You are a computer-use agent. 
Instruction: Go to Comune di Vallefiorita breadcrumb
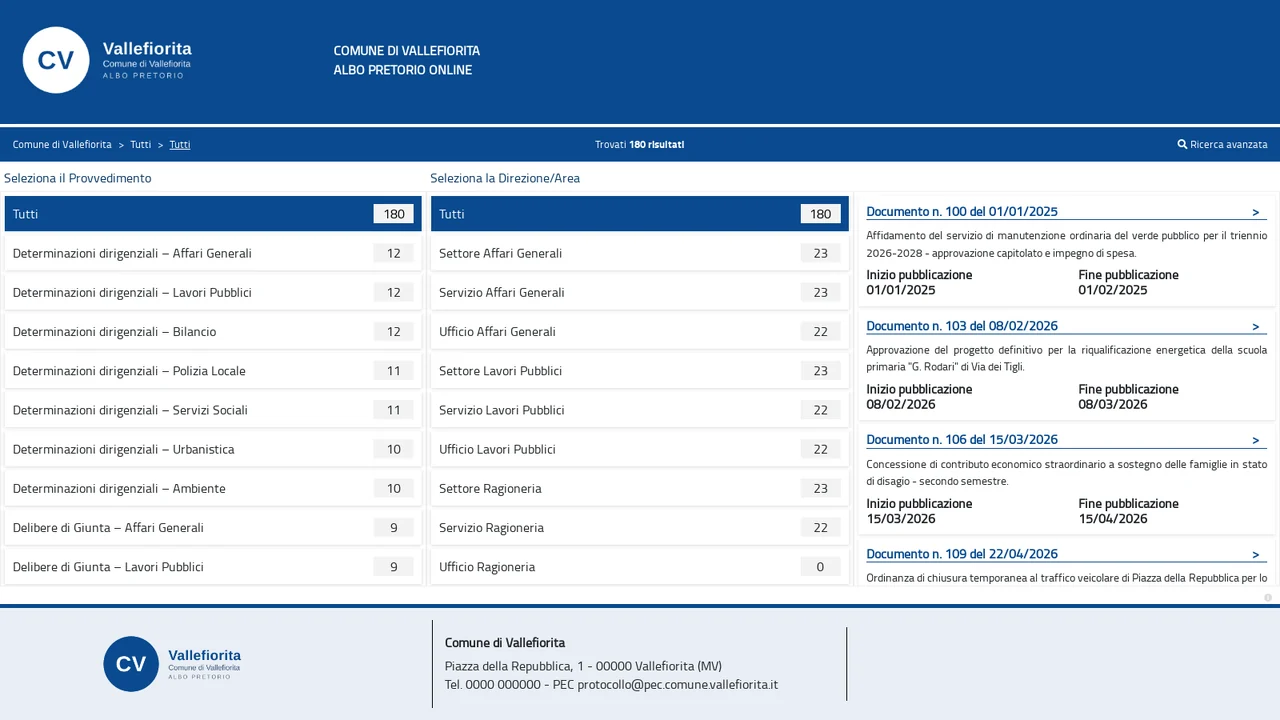pos(62,144)
